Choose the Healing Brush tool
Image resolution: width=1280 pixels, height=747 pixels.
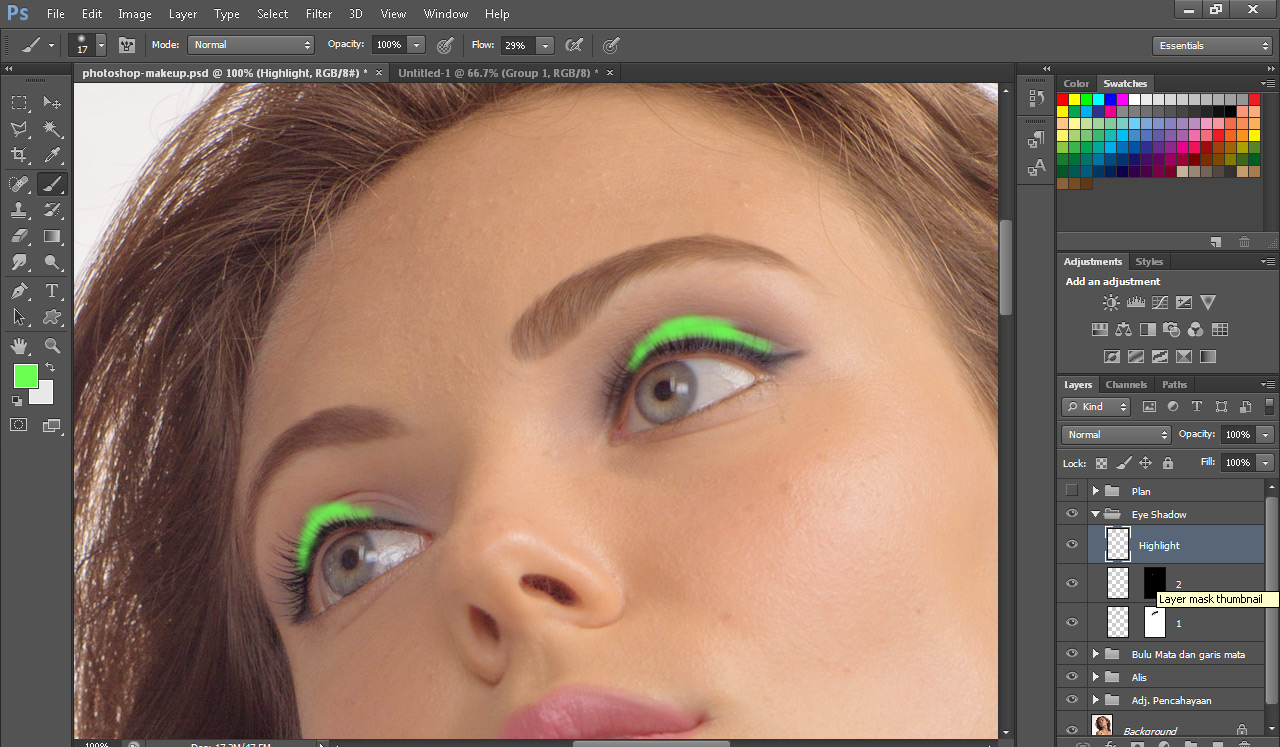(x=19, y=184)
